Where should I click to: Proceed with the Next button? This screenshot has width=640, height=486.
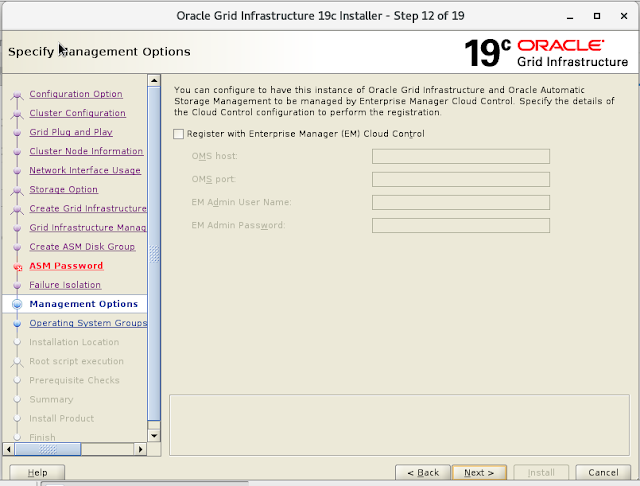[x=479, y=473]
